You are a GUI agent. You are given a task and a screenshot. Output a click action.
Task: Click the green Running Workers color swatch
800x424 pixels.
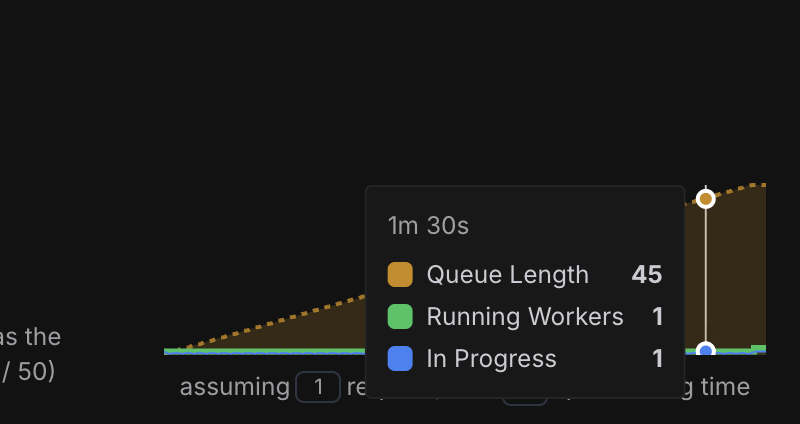coord(400,317)
